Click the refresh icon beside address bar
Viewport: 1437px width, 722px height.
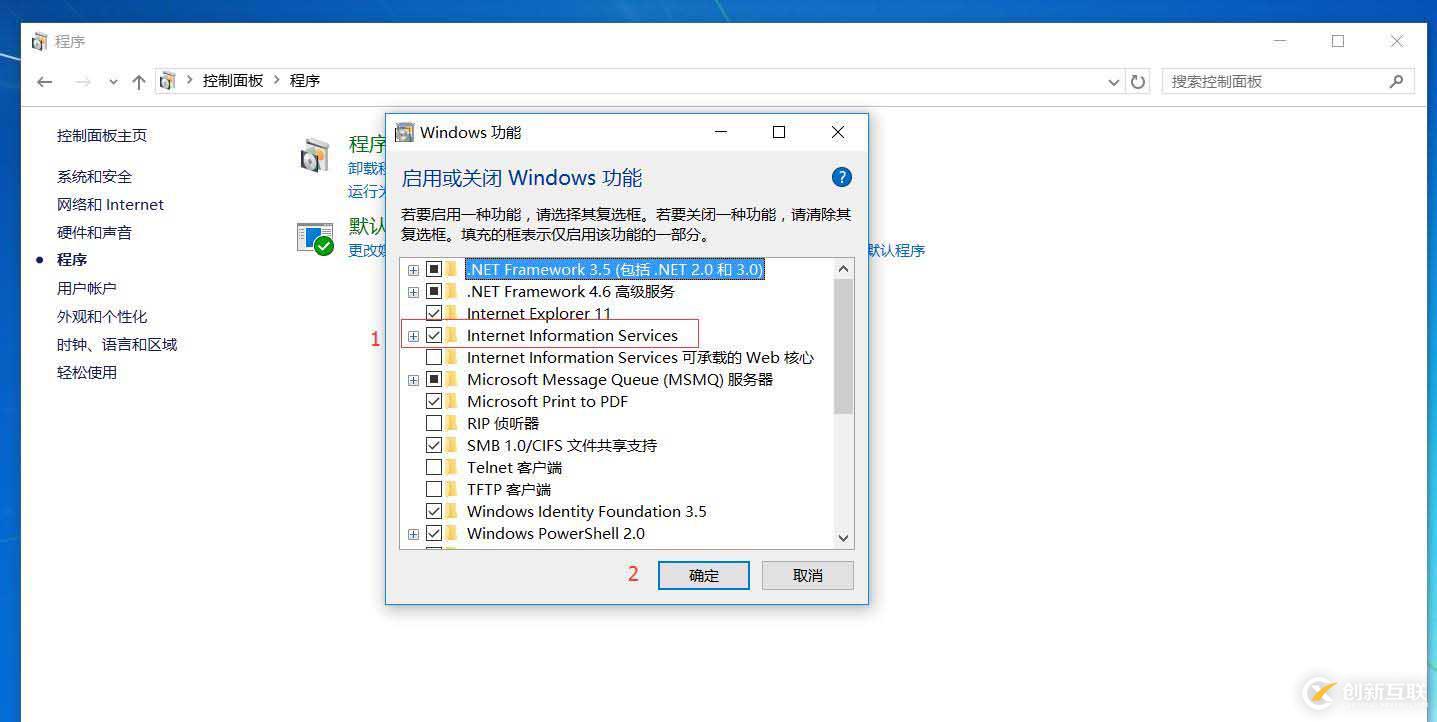[x=1138, y=82]
